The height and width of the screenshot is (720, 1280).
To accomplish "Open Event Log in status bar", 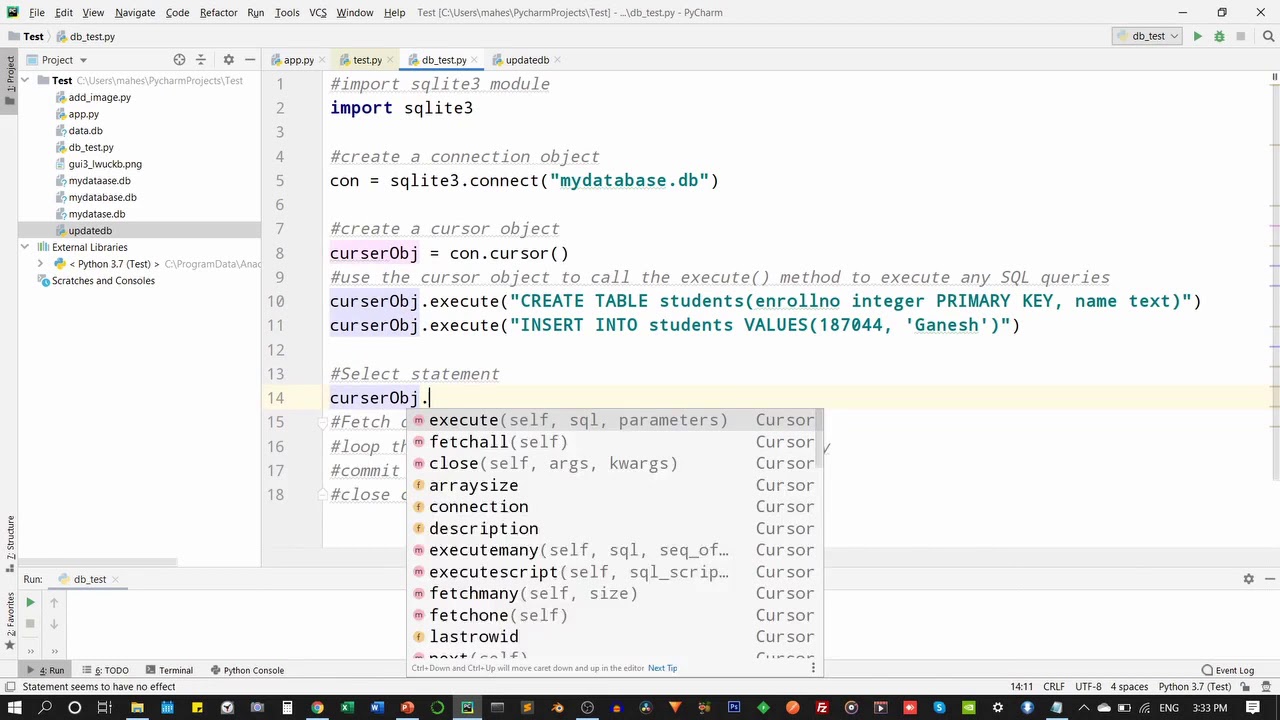I will 1227,670.
